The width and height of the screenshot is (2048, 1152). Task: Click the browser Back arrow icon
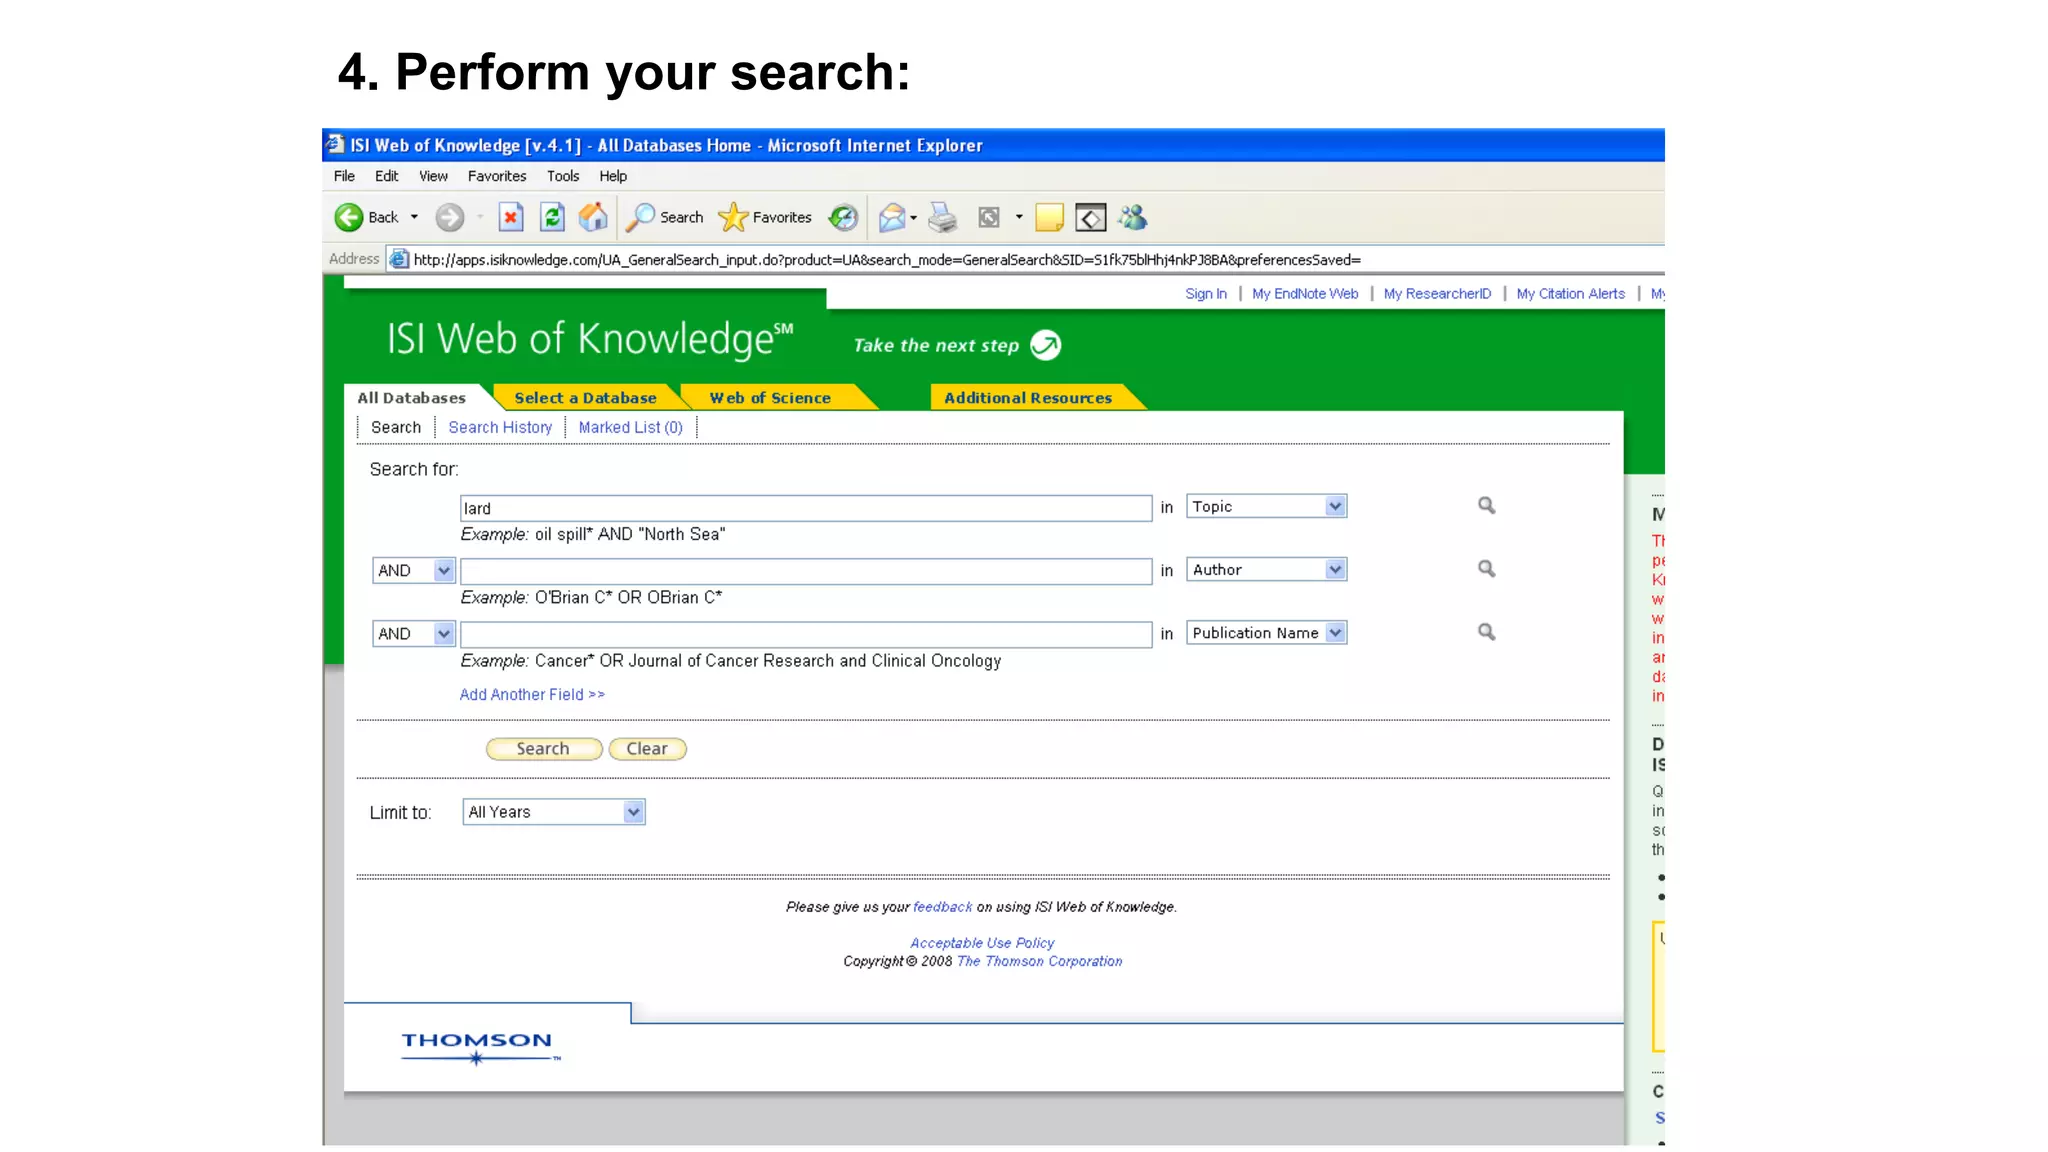[348, 217]
